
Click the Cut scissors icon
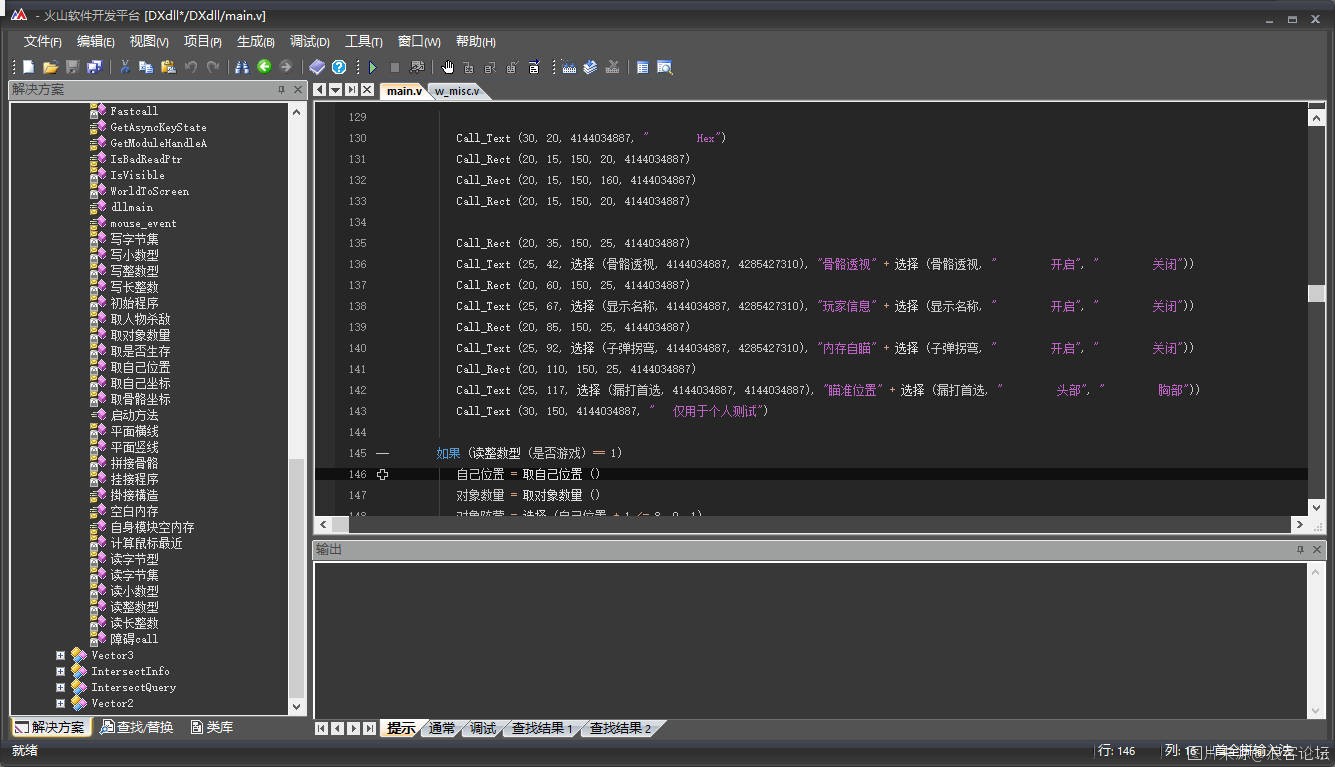point(125,67)
